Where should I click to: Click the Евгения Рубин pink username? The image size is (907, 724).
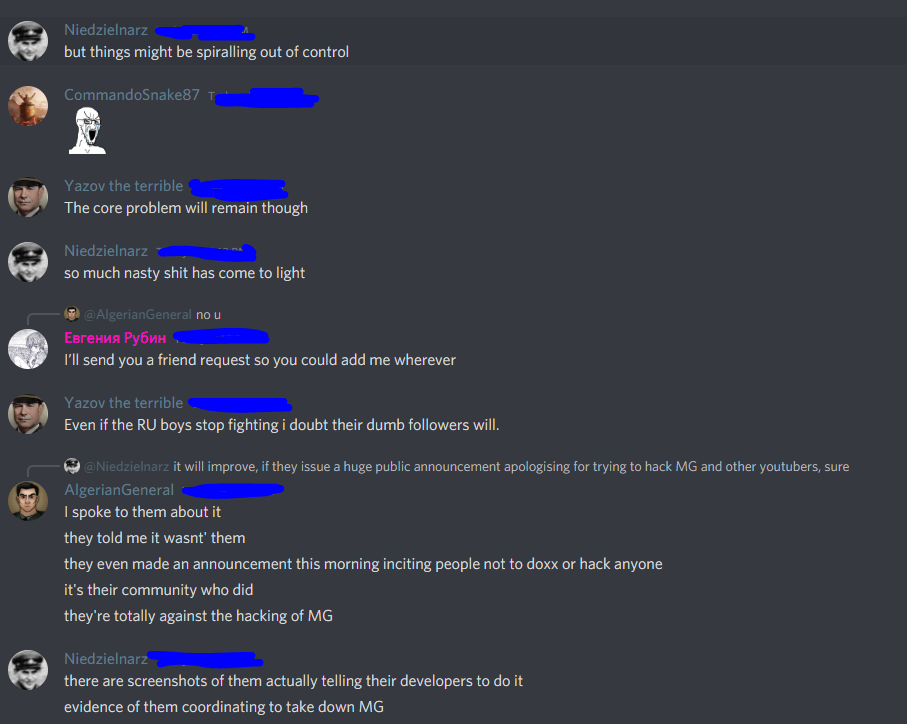(115, 338)
